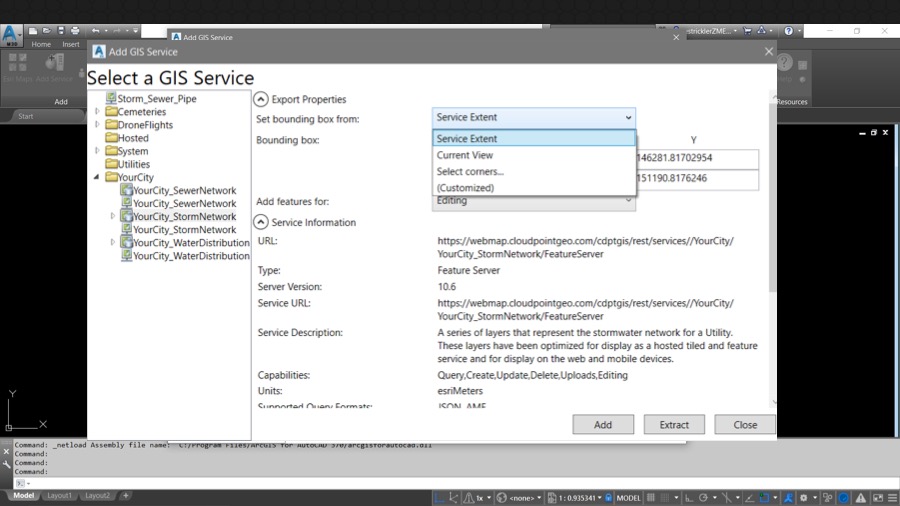Select the Utilities folder
The width and height of the screenshot is (900, 506).
pyautogui.click(x=128, y=164)
